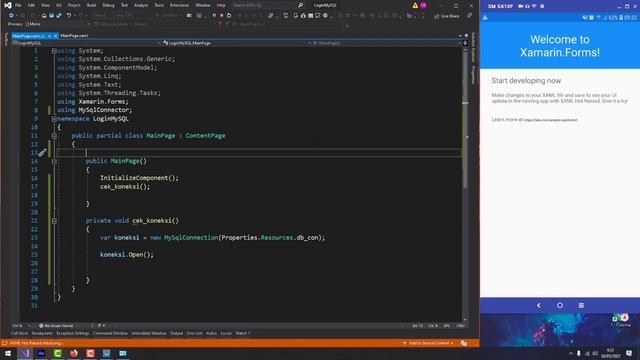Screen dimensions: 640x360
Task: Open the Project menu
Action: [x=74, y=5]
